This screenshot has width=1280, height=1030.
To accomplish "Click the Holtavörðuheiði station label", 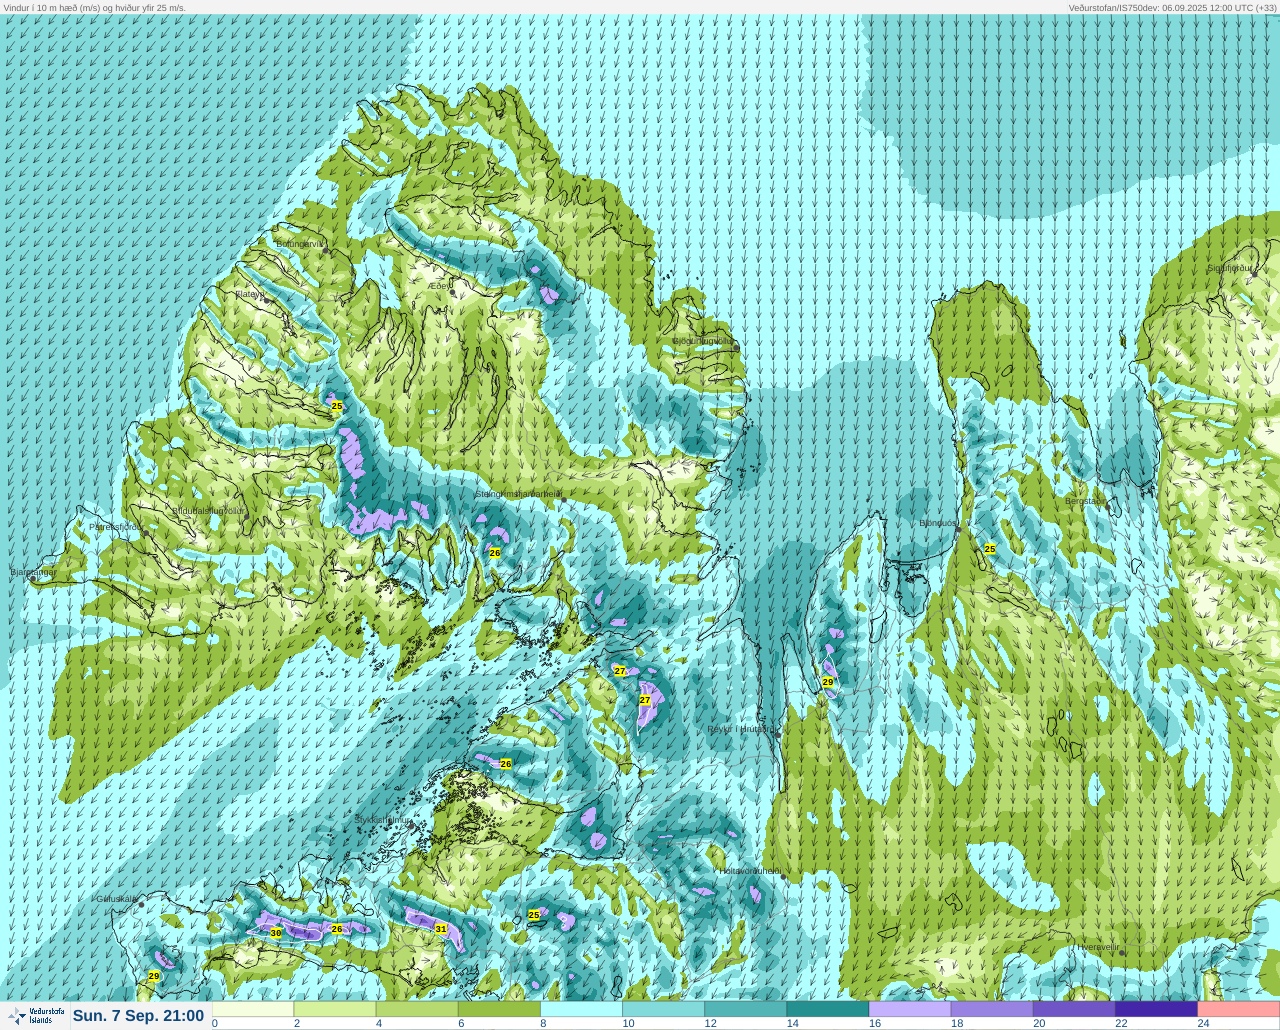I will 750,871.
